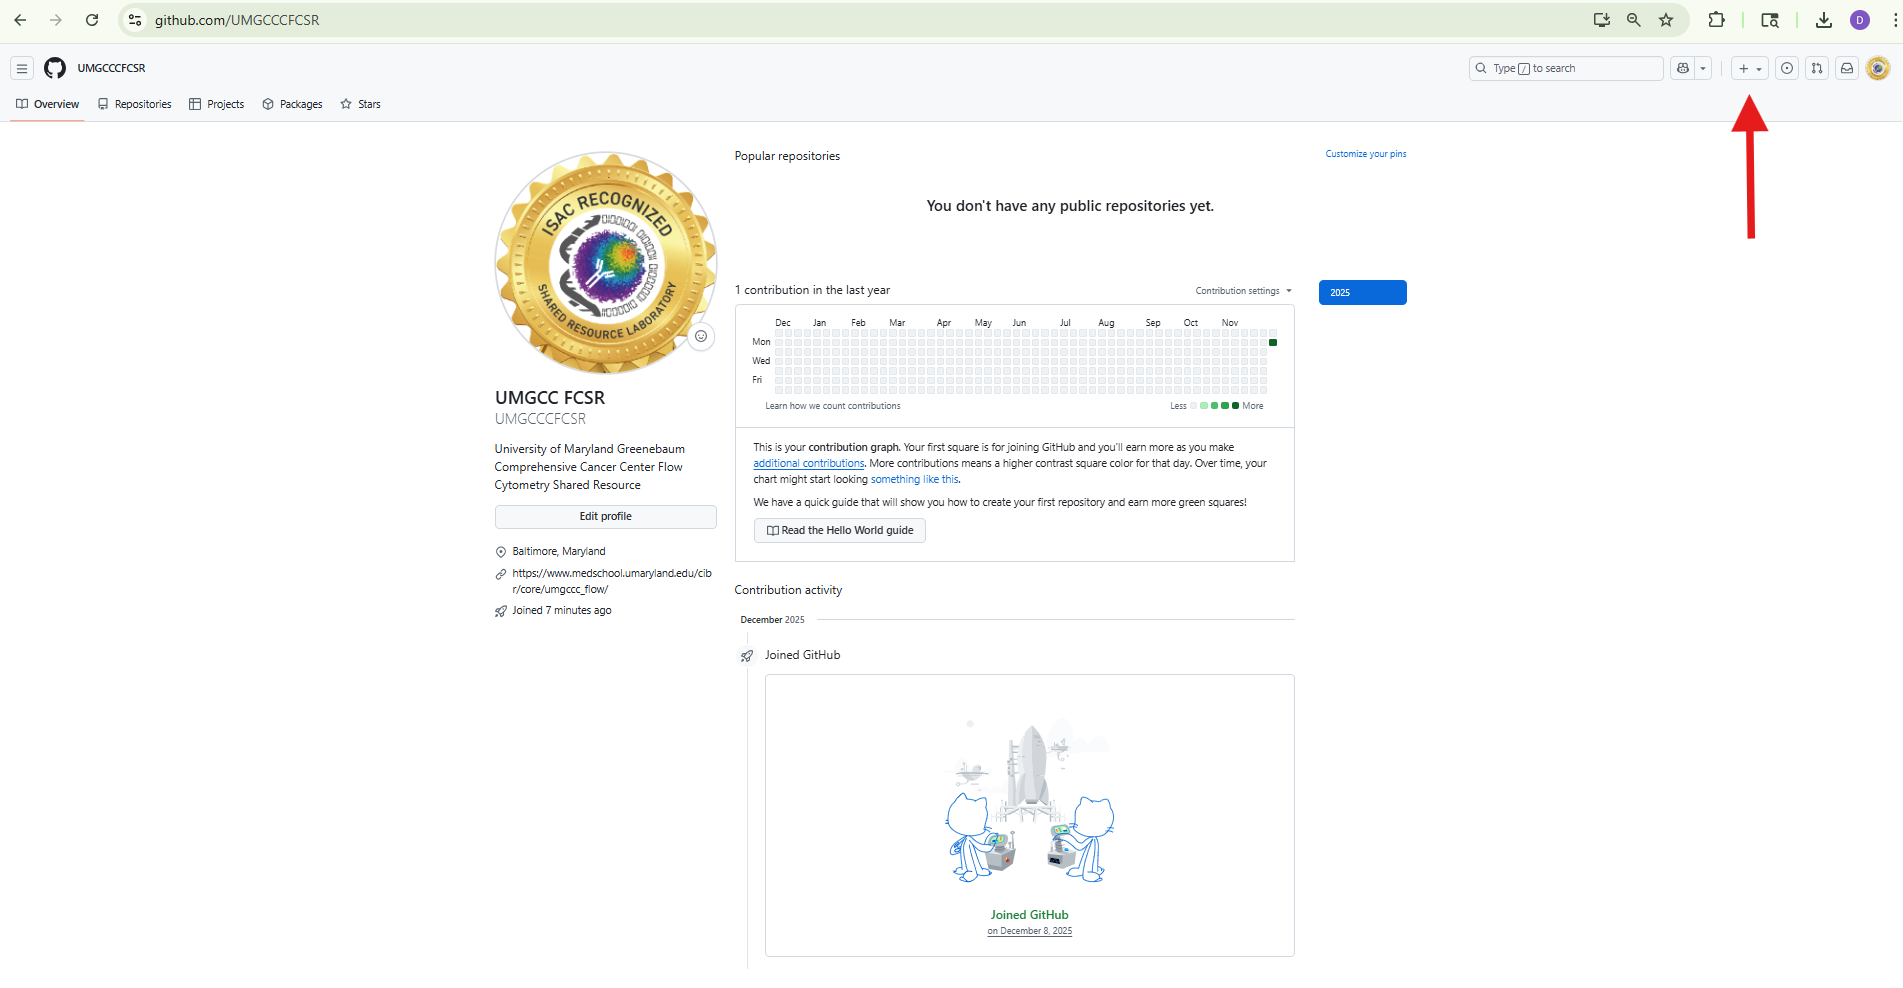Open the Pull requests icon in header
The height and width of the screenshot is (988, 1903).
click(x=1817, y=68)
